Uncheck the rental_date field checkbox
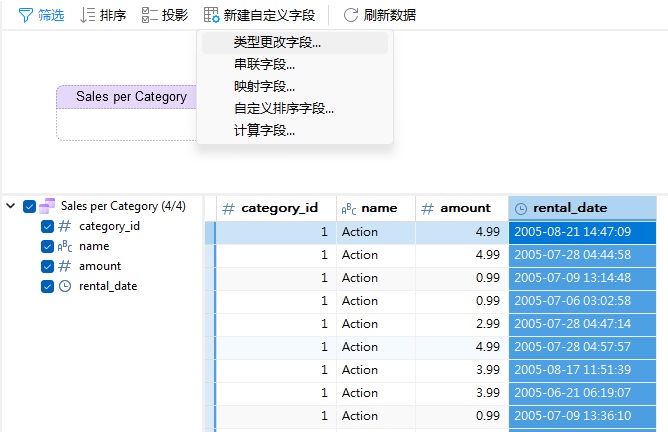 pyautogui.click(x=47, y=286)
